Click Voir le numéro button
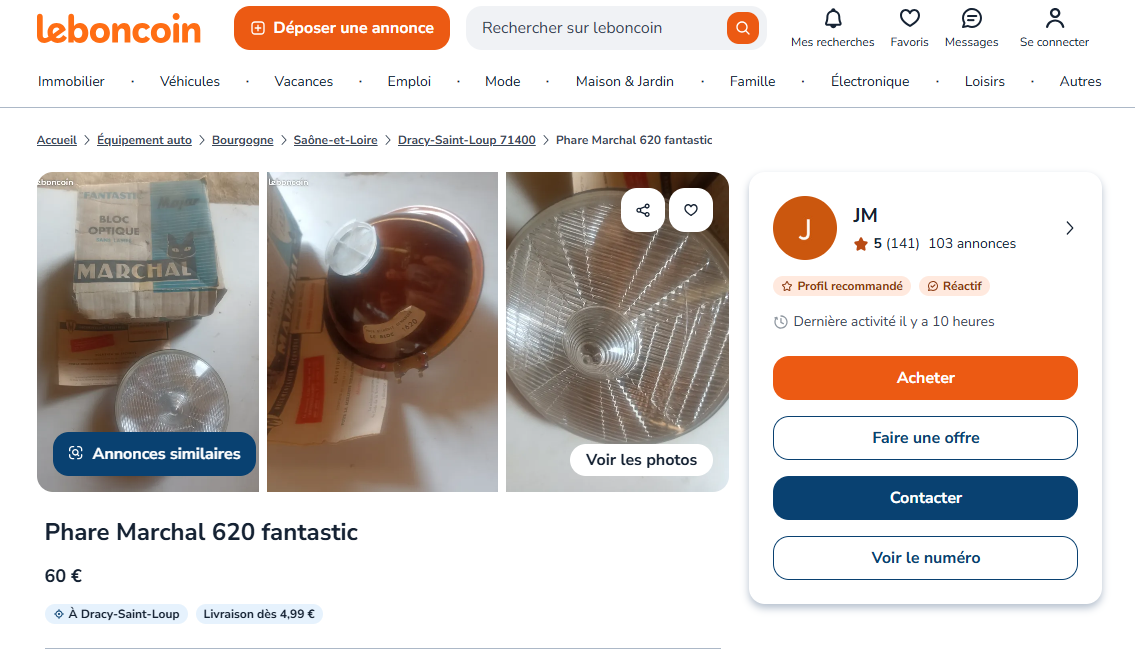The height and width of the screenshot is (672, 1135). coord(925,558)
